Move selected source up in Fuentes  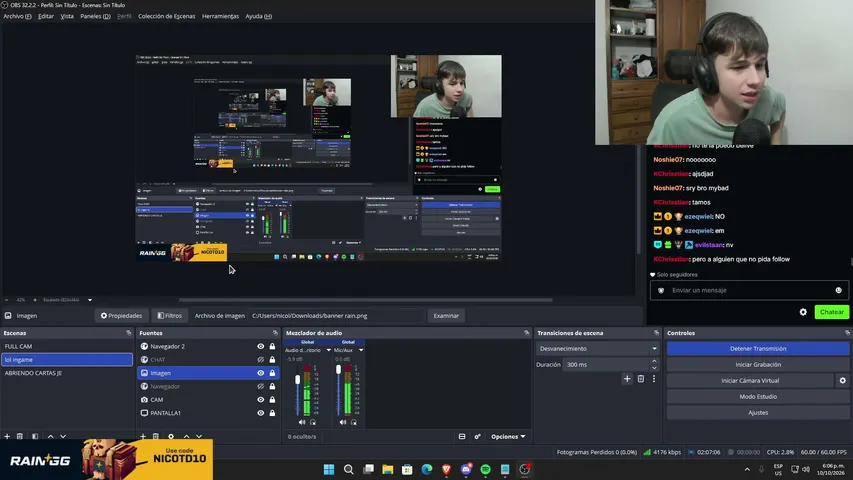[x=187, y=436]
